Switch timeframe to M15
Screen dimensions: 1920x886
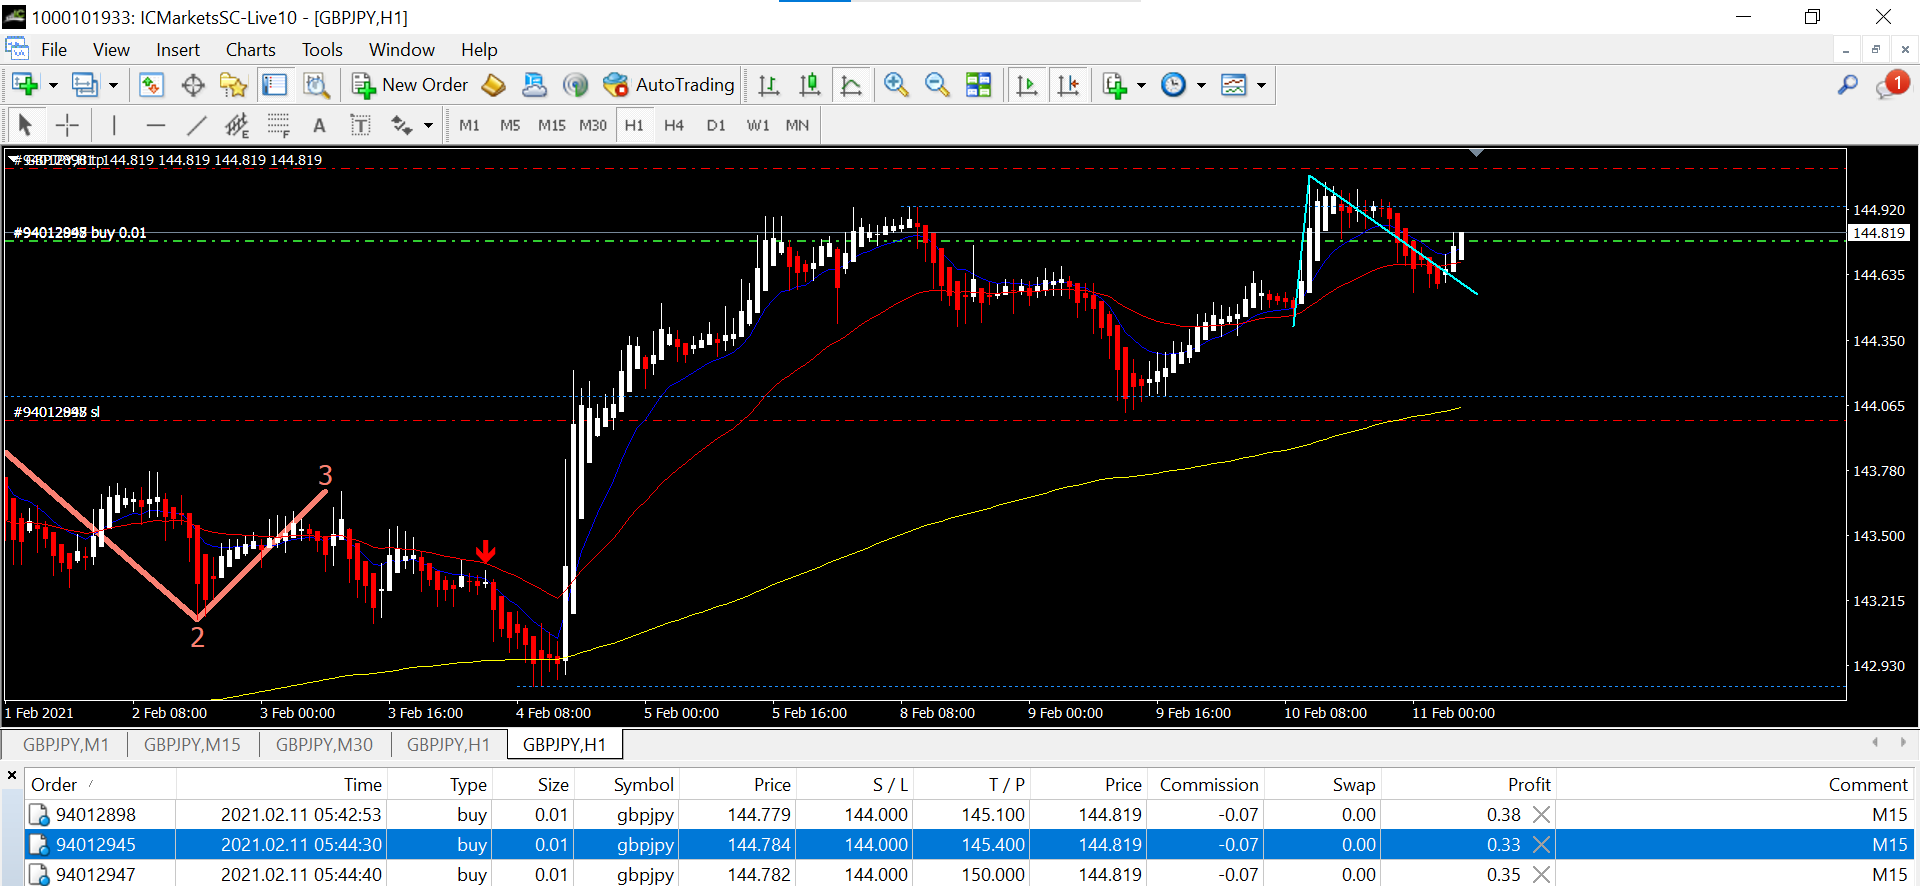coord(551,125)
